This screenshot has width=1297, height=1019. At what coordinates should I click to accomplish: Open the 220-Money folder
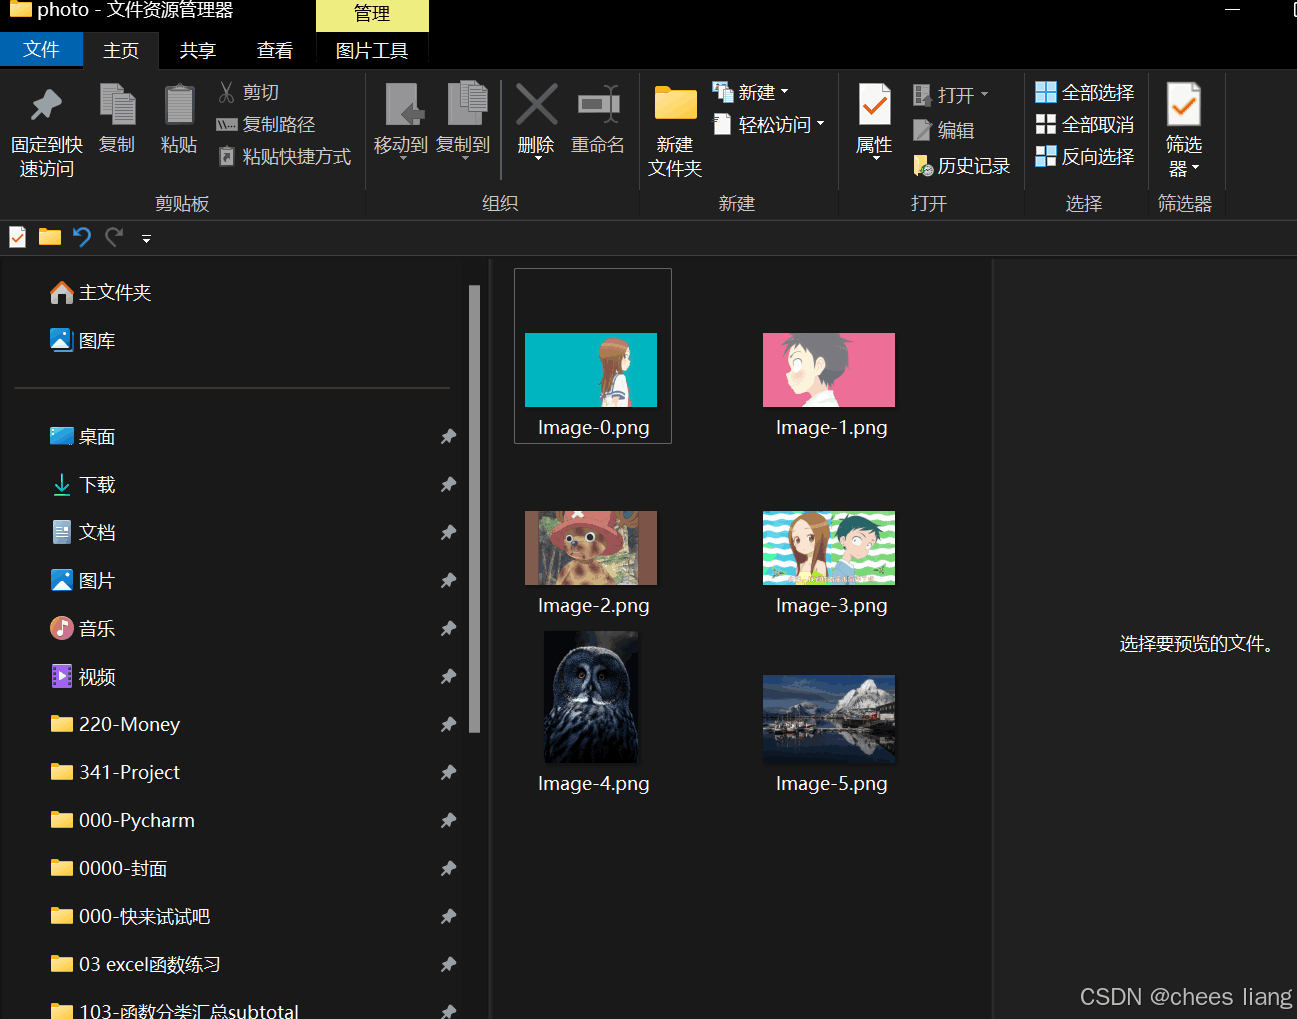(115, 724)
